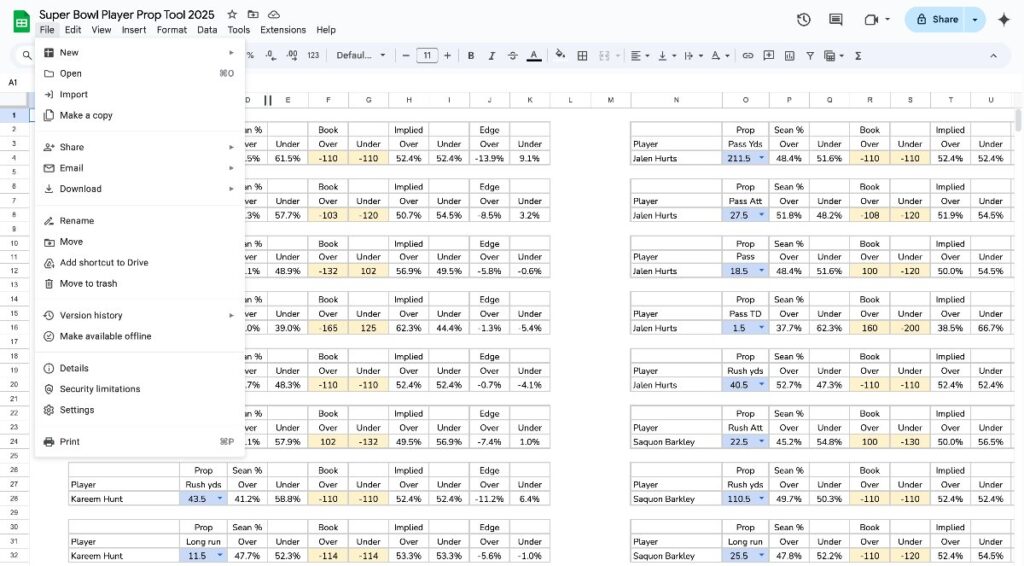Open Saquon Barkley Long run 25.5 dropdown
The width and height of the screenshot is (1024, 566).
[761, 556]
